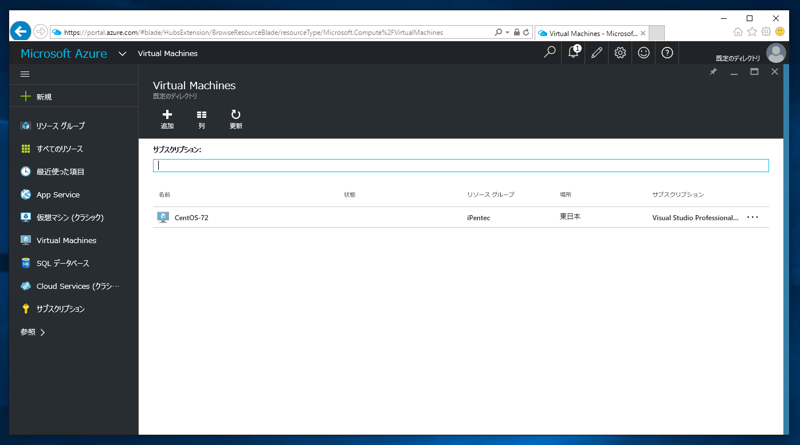Sort by 状態 column header
The height and width of the screenshot is (445, 800).
click(x=349, y=194)
